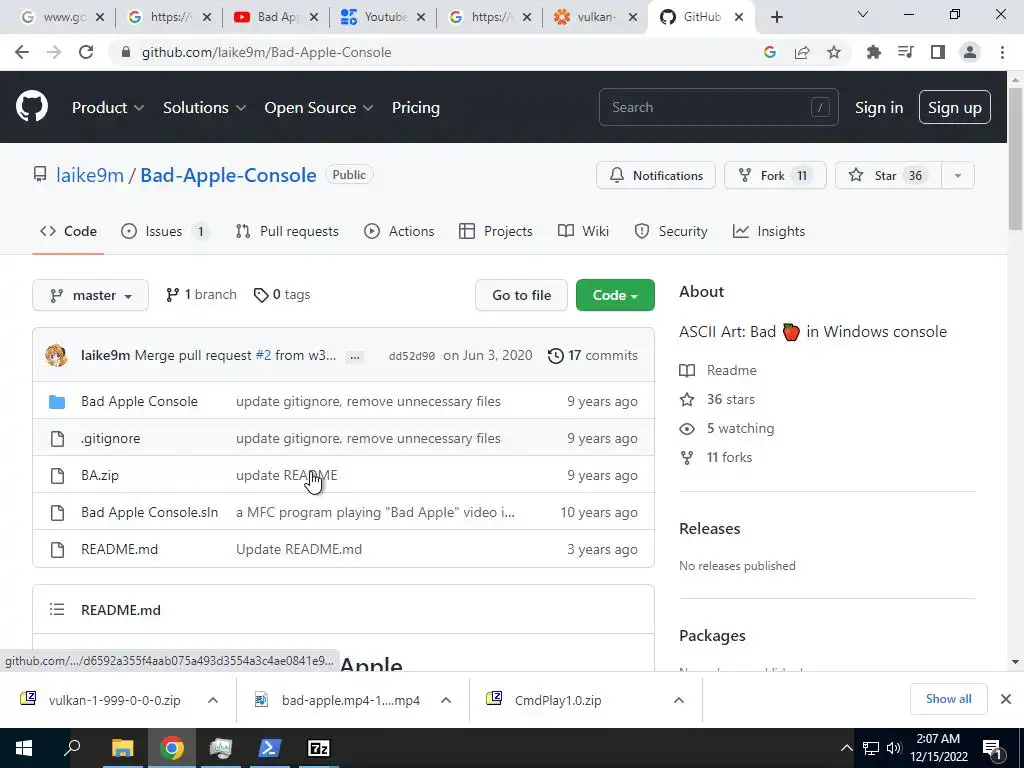Open Chrome side panel icon
The image size is (1024, 768).
(x=938, y=52)
